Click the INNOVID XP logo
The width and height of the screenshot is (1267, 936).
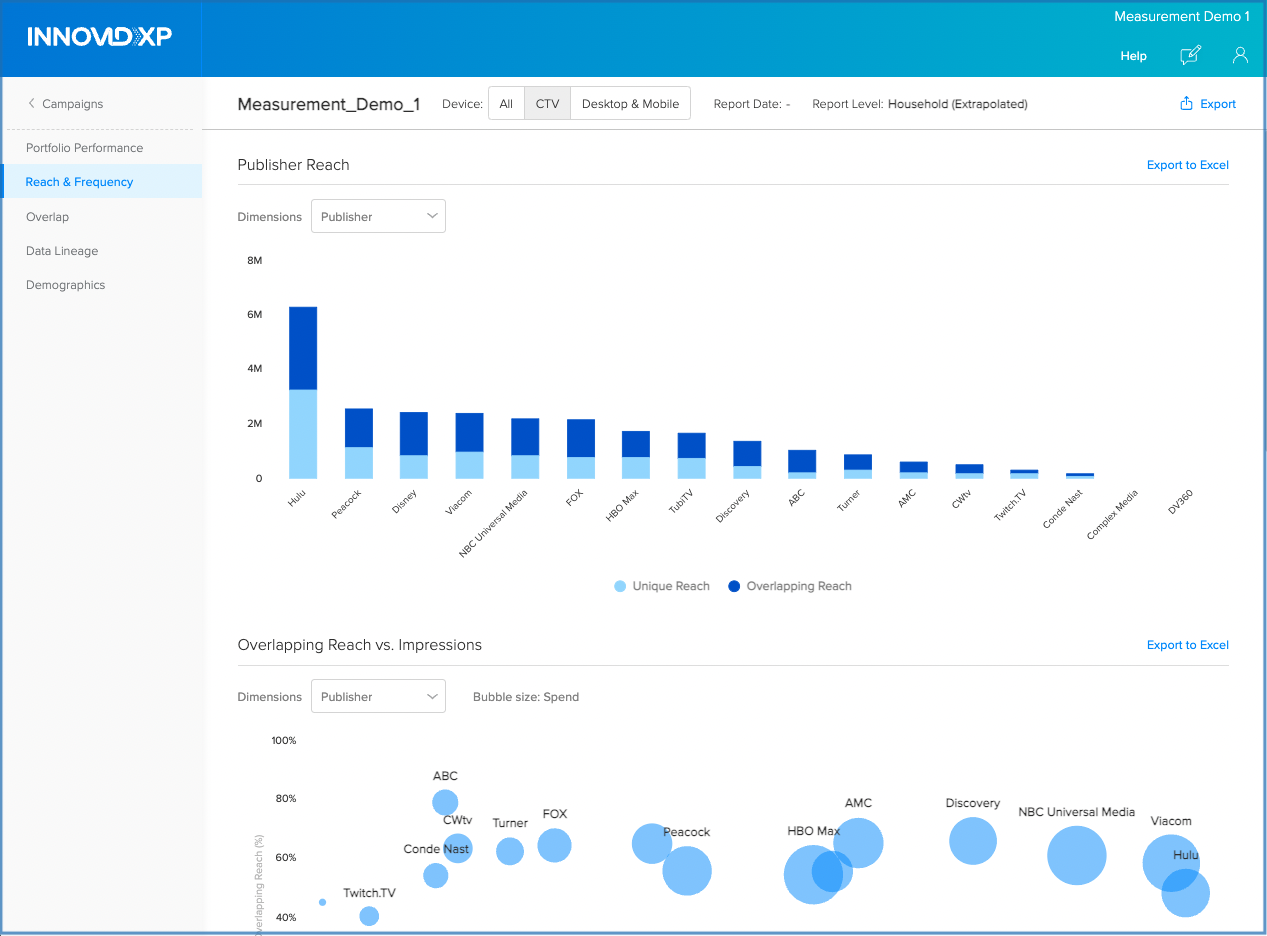point(100,37)
